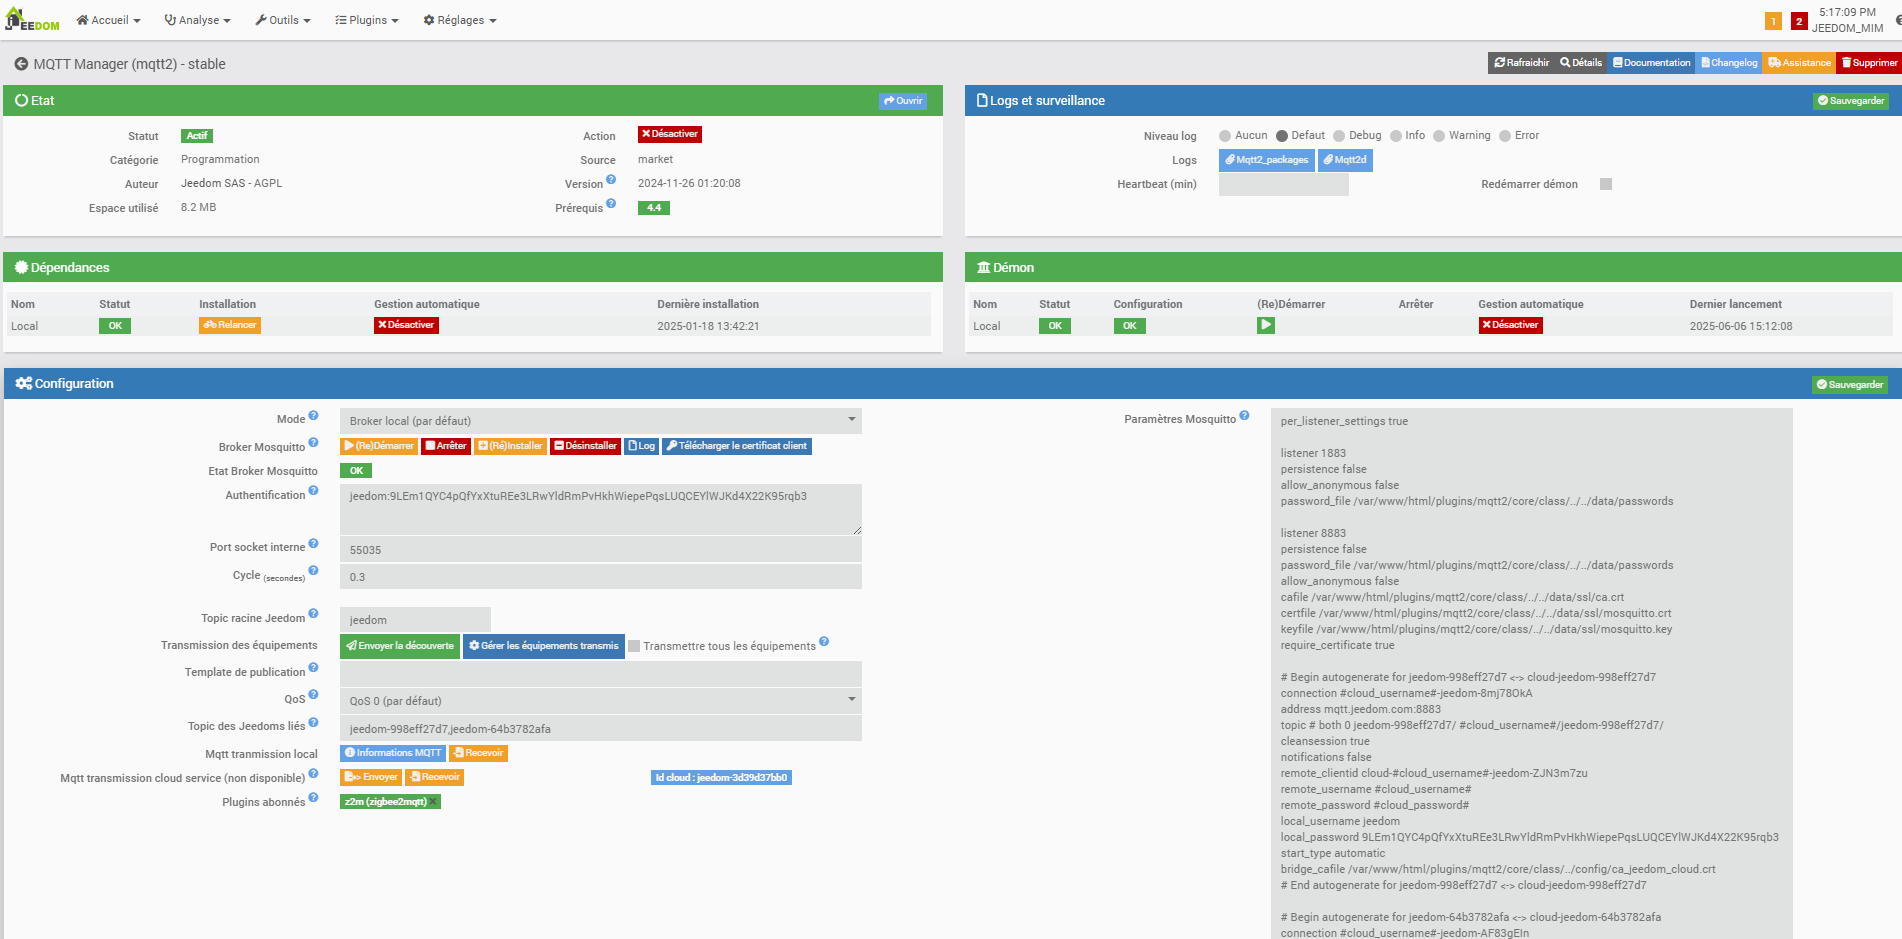This screenshot has width=1902, height=939.
Task: Select the Debug log level
Action: pyautogui.click(x=1340, y=136)
